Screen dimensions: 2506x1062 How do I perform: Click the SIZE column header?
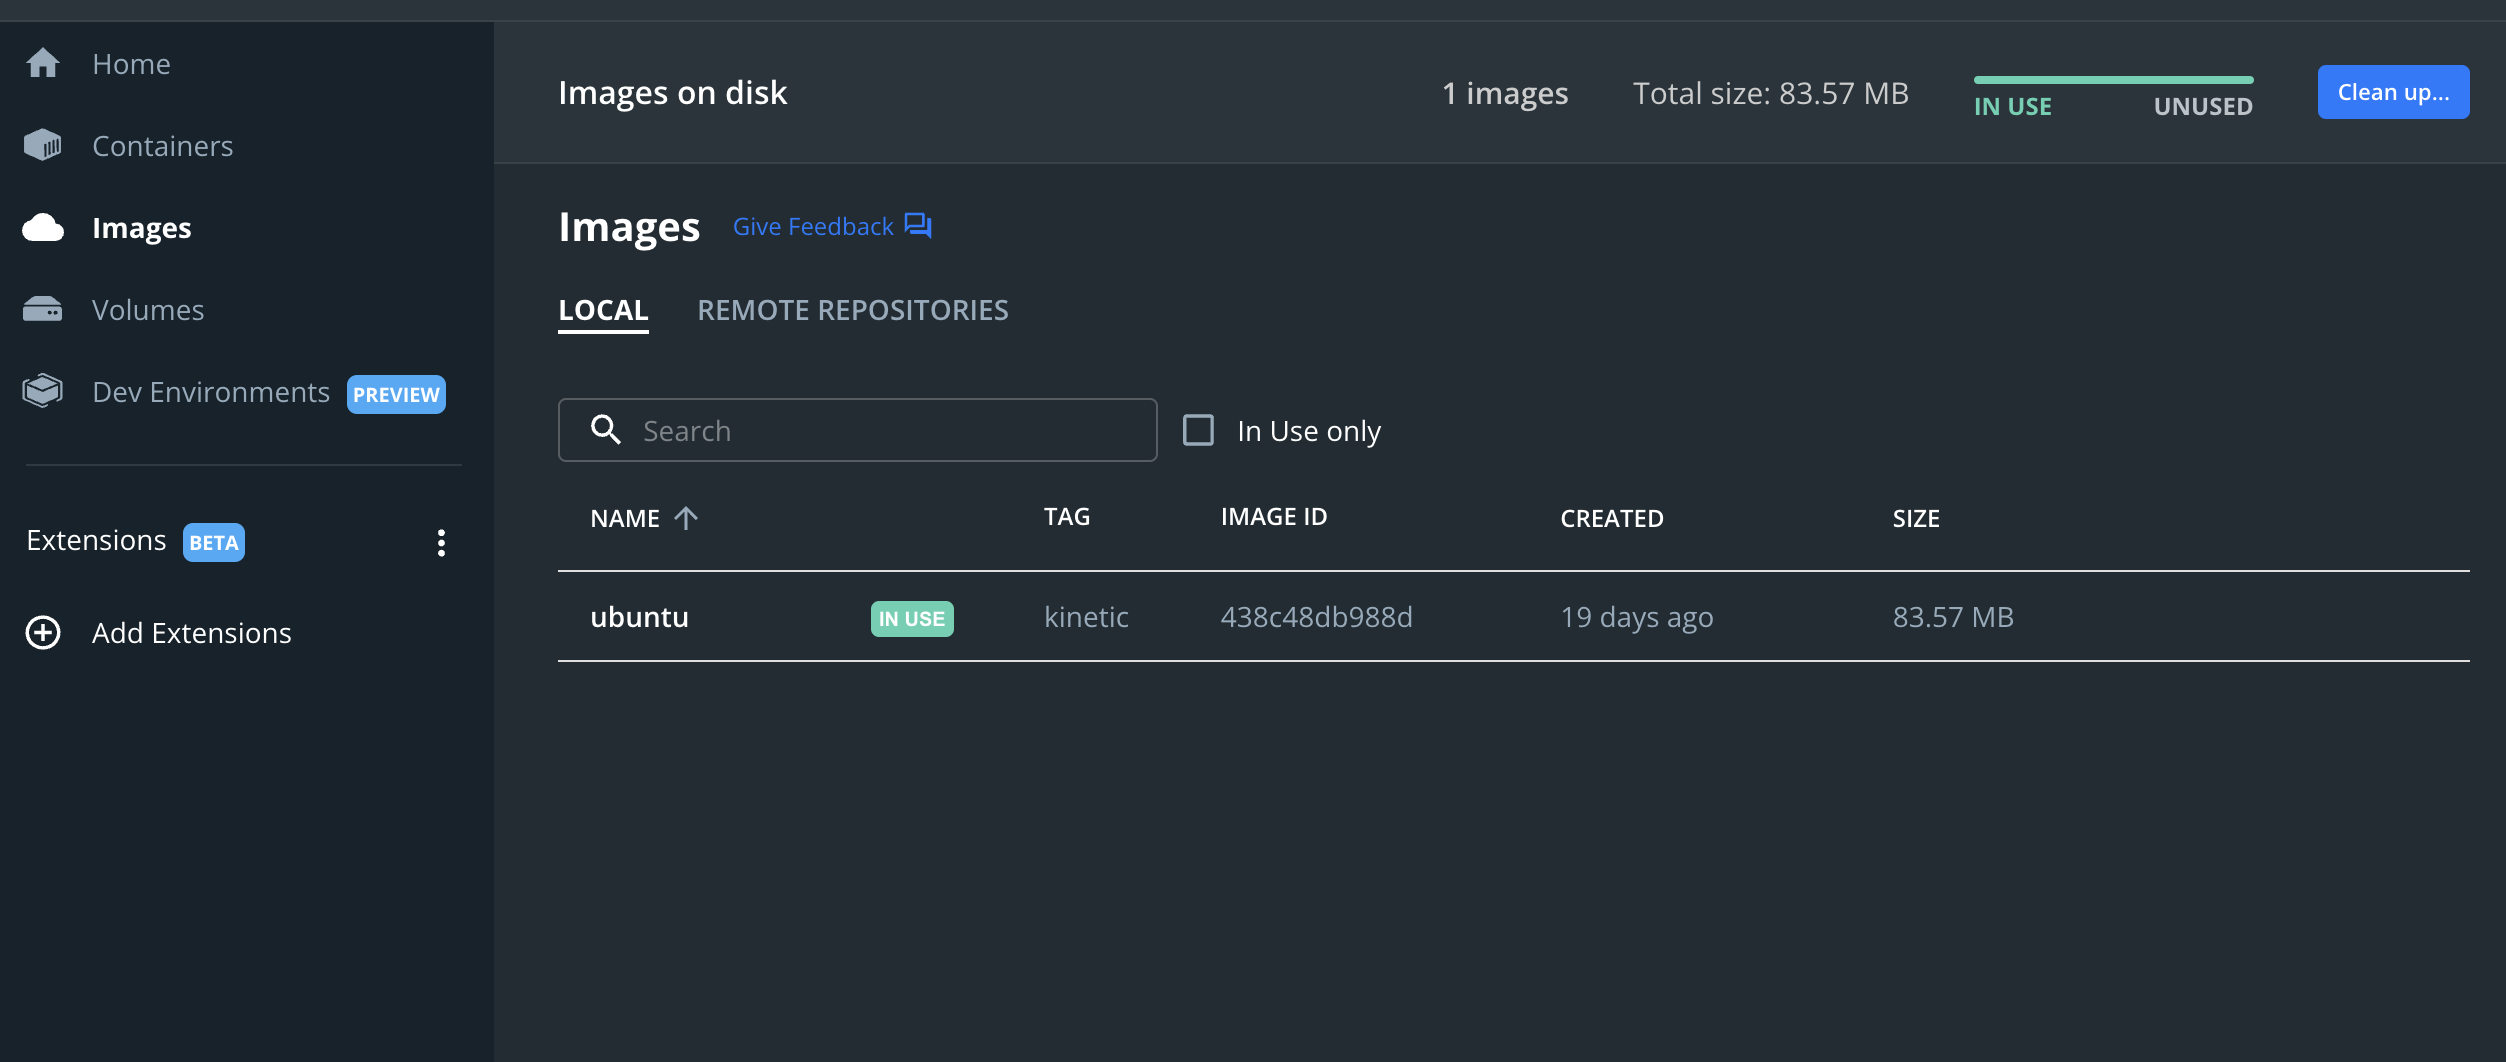point(1915,518)
